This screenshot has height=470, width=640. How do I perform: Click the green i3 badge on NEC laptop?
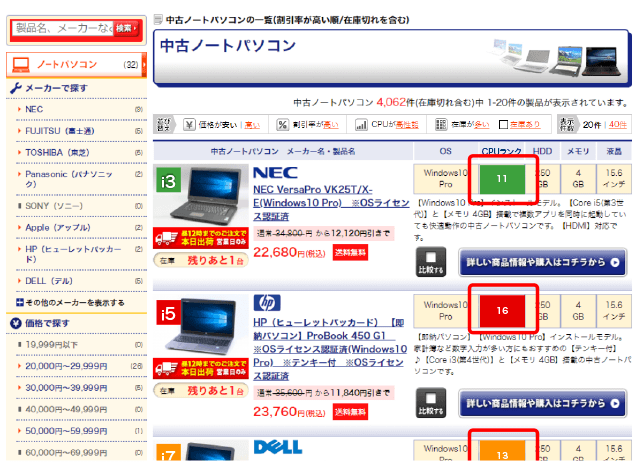coord(168,180)
